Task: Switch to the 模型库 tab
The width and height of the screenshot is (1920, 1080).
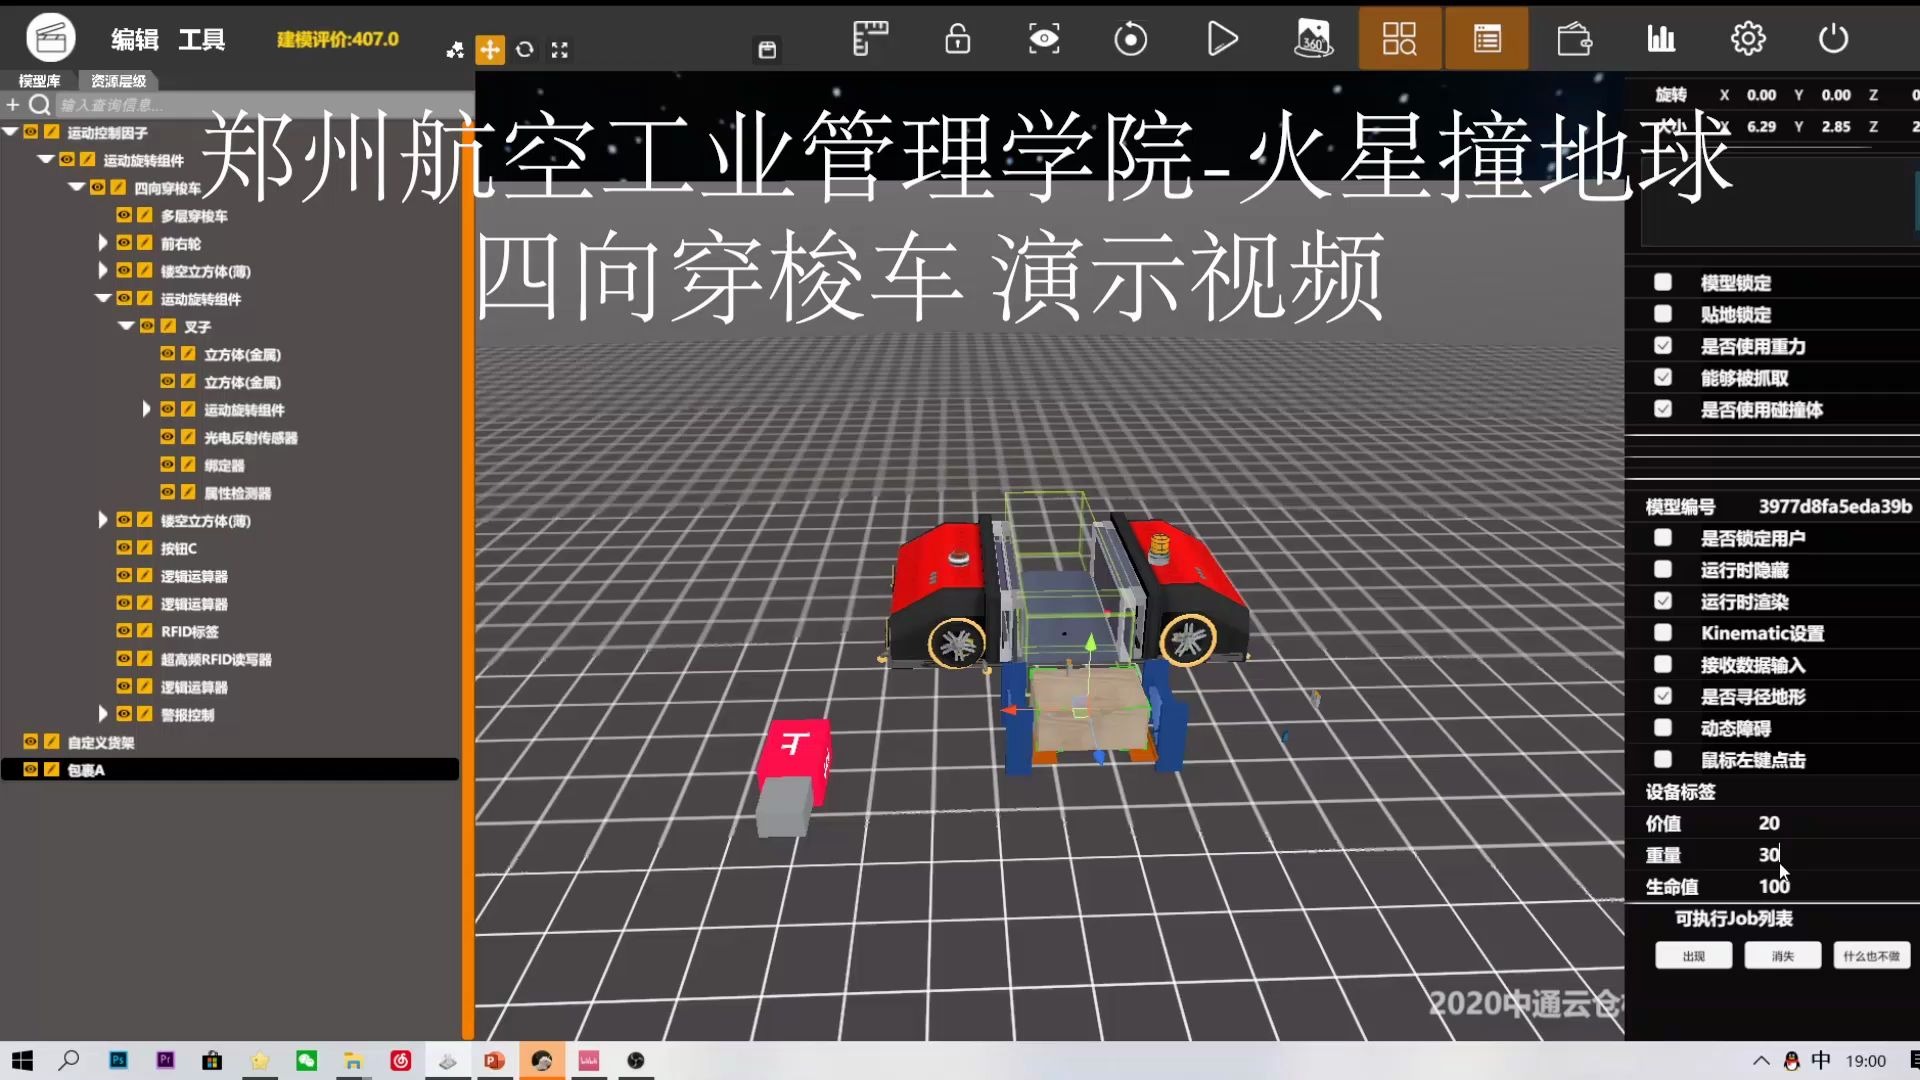Action: pos(37,81)
